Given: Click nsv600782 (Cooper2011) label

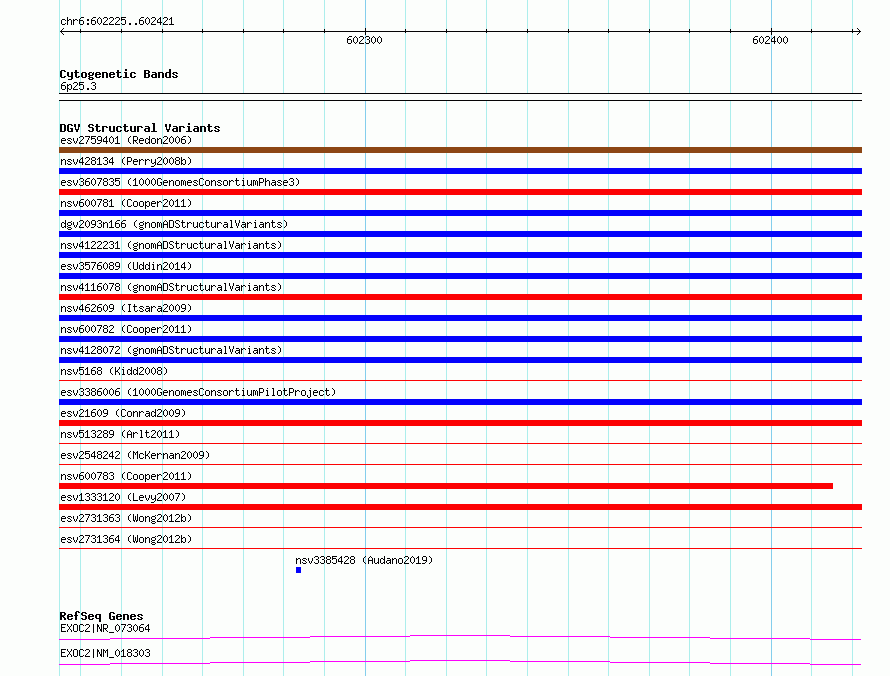Looking at the screenshot, I should tap(126, 329).
